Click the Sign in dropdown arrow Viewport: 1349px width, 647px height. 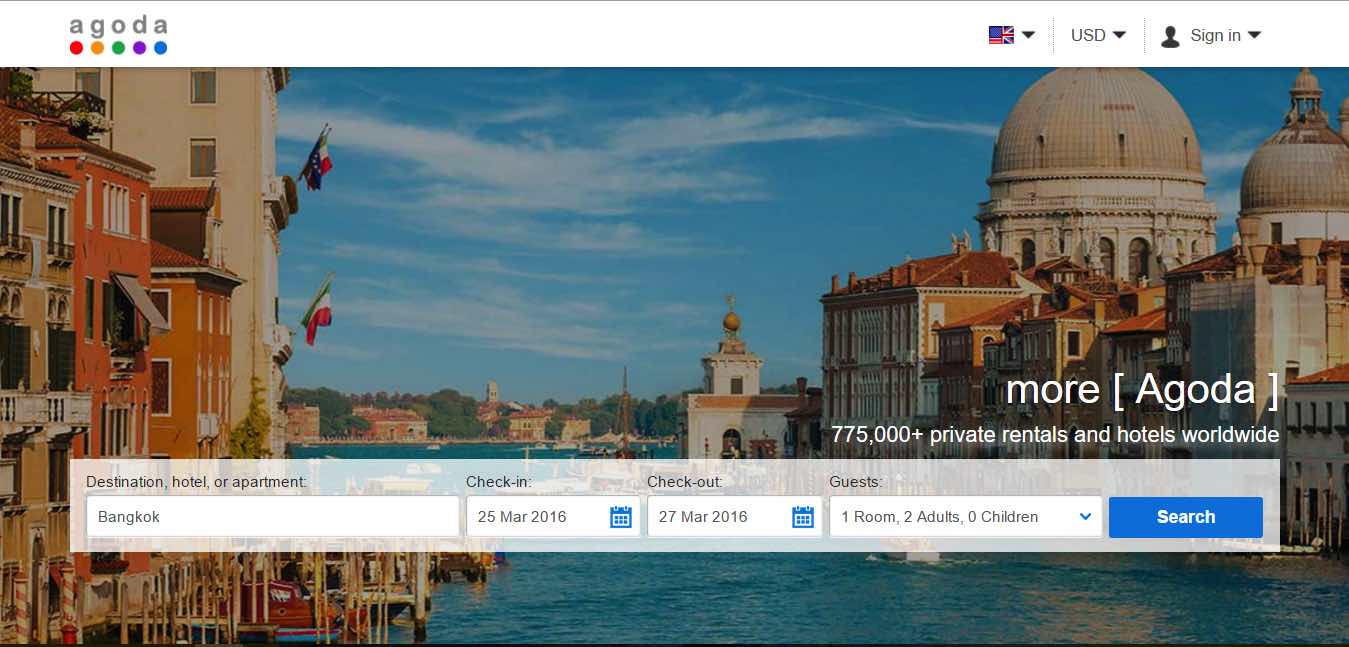tap(1254, 35)
